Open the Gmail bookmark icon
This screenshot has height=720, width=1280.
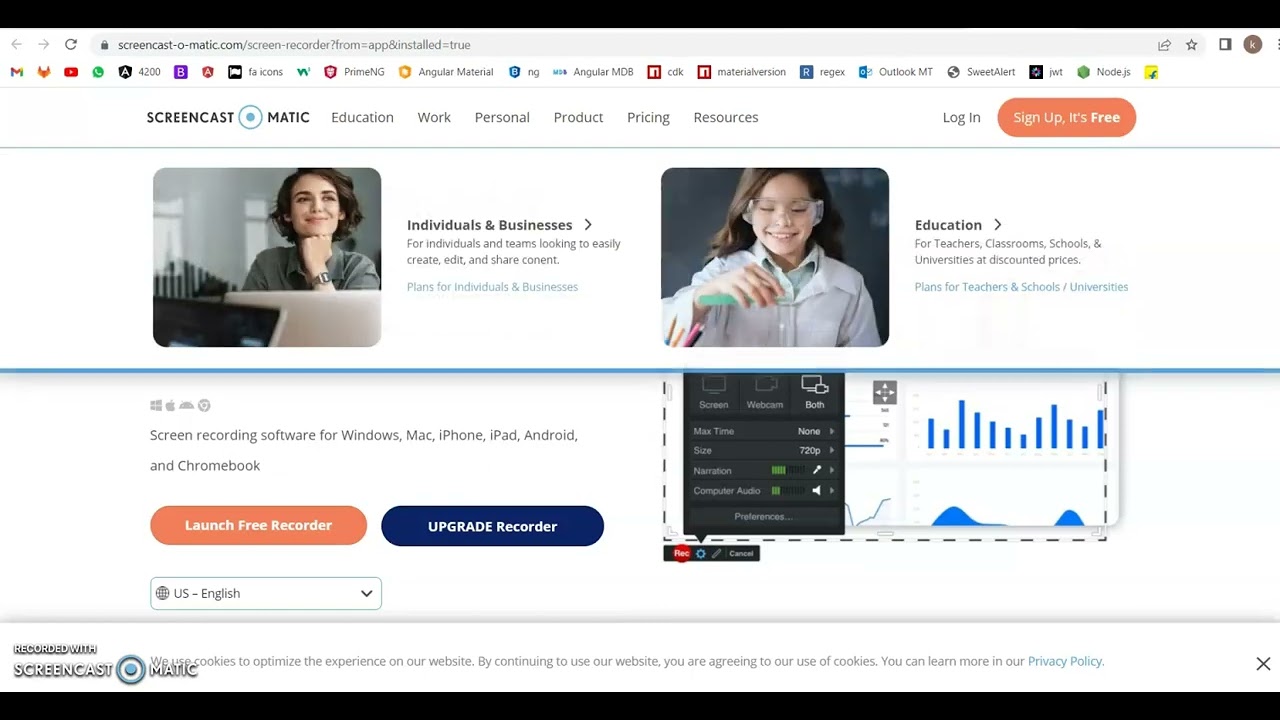(16, 72)
